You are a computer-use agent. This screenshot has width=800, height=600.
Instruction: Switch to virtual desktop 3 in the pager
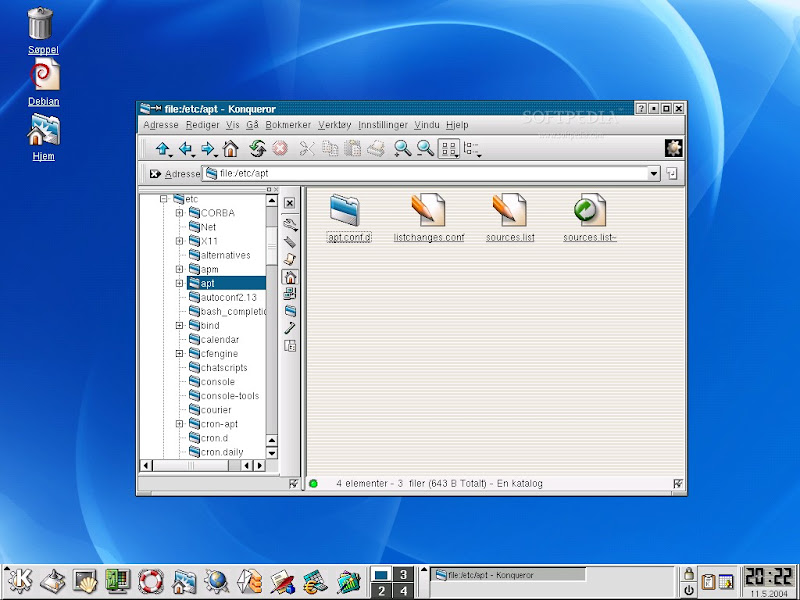402,573
